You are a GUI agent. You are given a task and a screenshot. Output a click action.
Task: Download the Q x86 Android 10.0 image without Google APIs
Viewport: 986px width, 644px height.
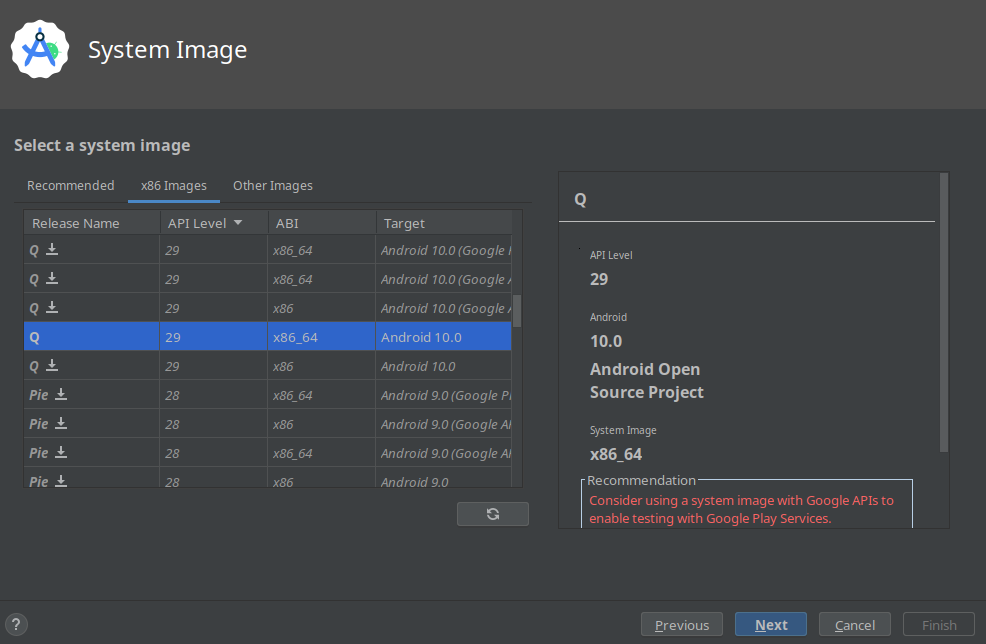[x=52, y=366]
